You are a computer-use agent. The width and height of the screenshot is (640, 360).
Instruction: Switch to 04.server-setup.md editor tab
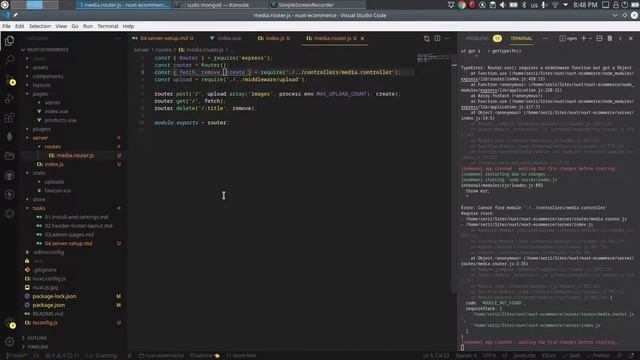tap(163, 38)
